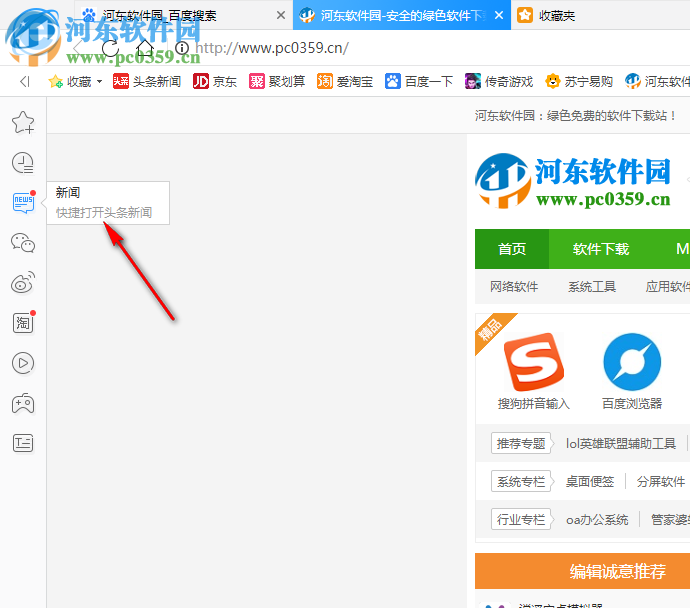
Task: Open the 河东软件 bookmark
Action: point(657,81)
